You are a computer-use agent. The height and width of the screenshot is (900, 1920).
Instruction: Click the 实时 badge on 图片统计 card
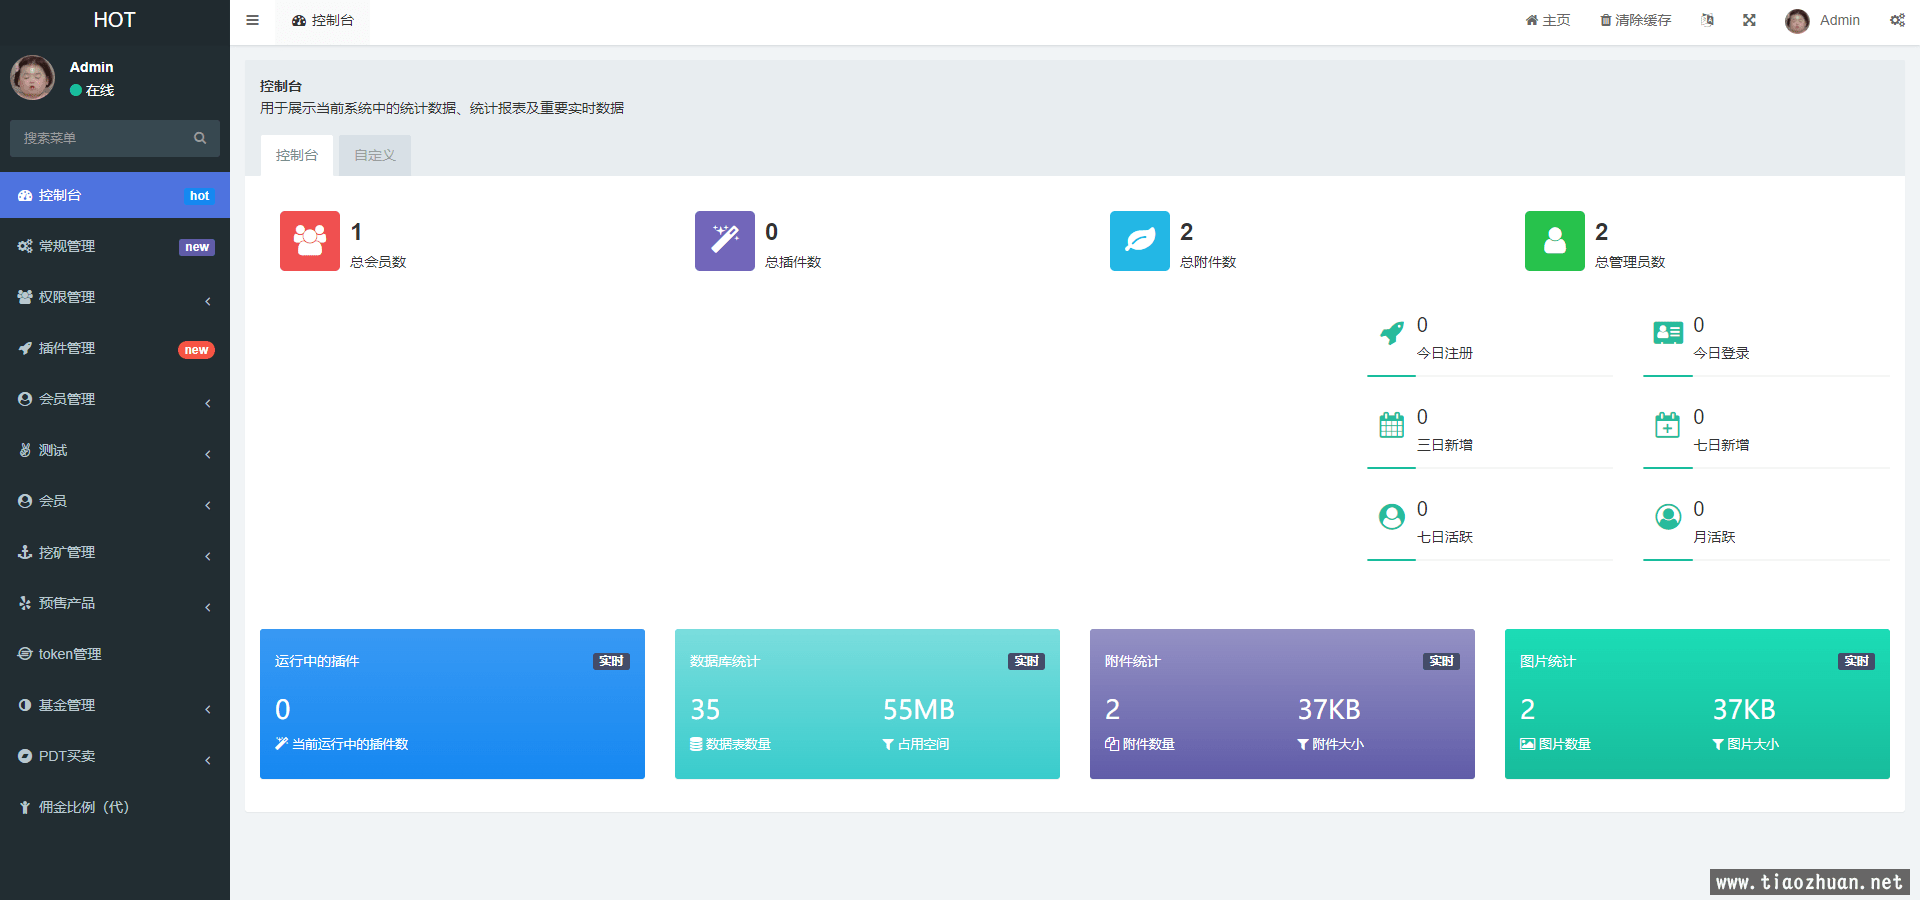tap(1857, 661)
